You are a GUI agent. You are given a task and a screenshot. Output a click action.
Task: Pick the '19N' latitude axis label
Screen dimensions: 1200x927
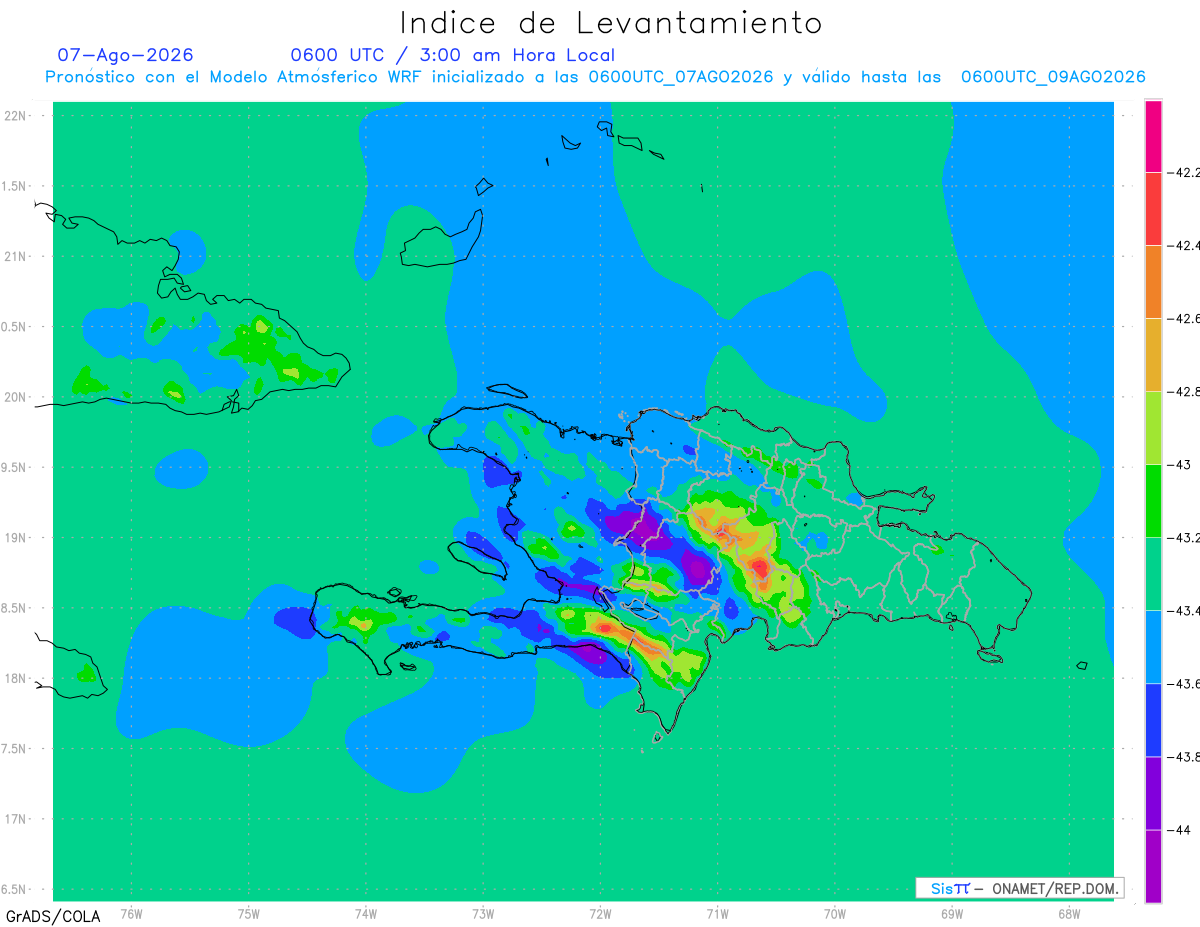click(x=16, y=537)
